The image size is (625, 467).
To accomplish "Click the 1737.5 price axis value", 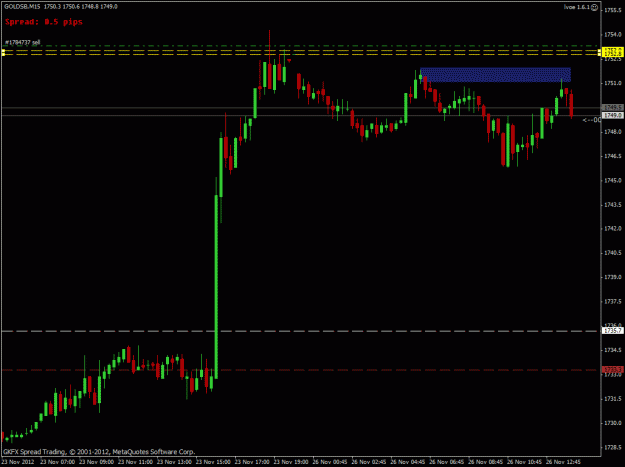I will pos(613,302).
